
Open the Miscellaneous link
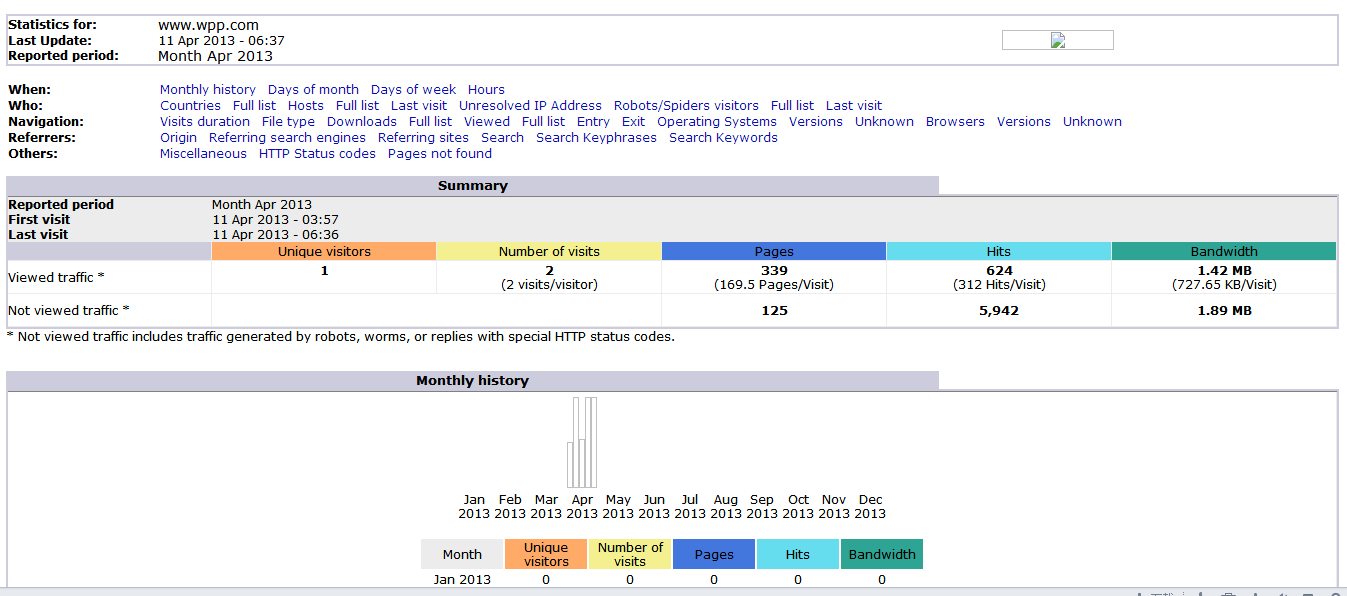coord(203,153)
